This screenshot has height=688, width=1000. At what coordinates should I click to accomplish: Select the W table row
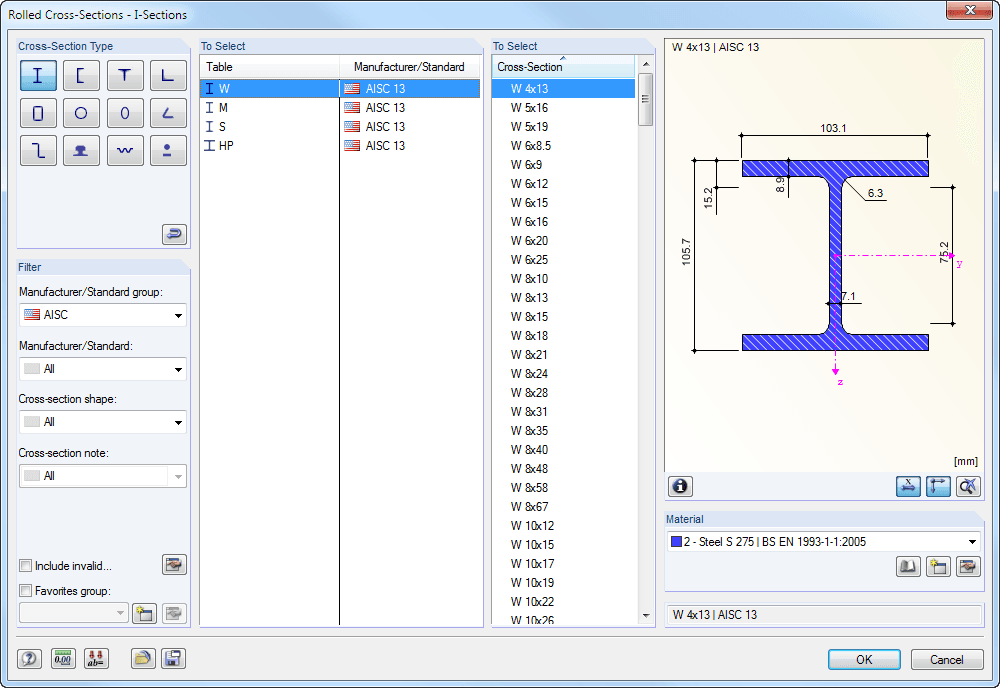pyautogui.click(x=340, y=89)
